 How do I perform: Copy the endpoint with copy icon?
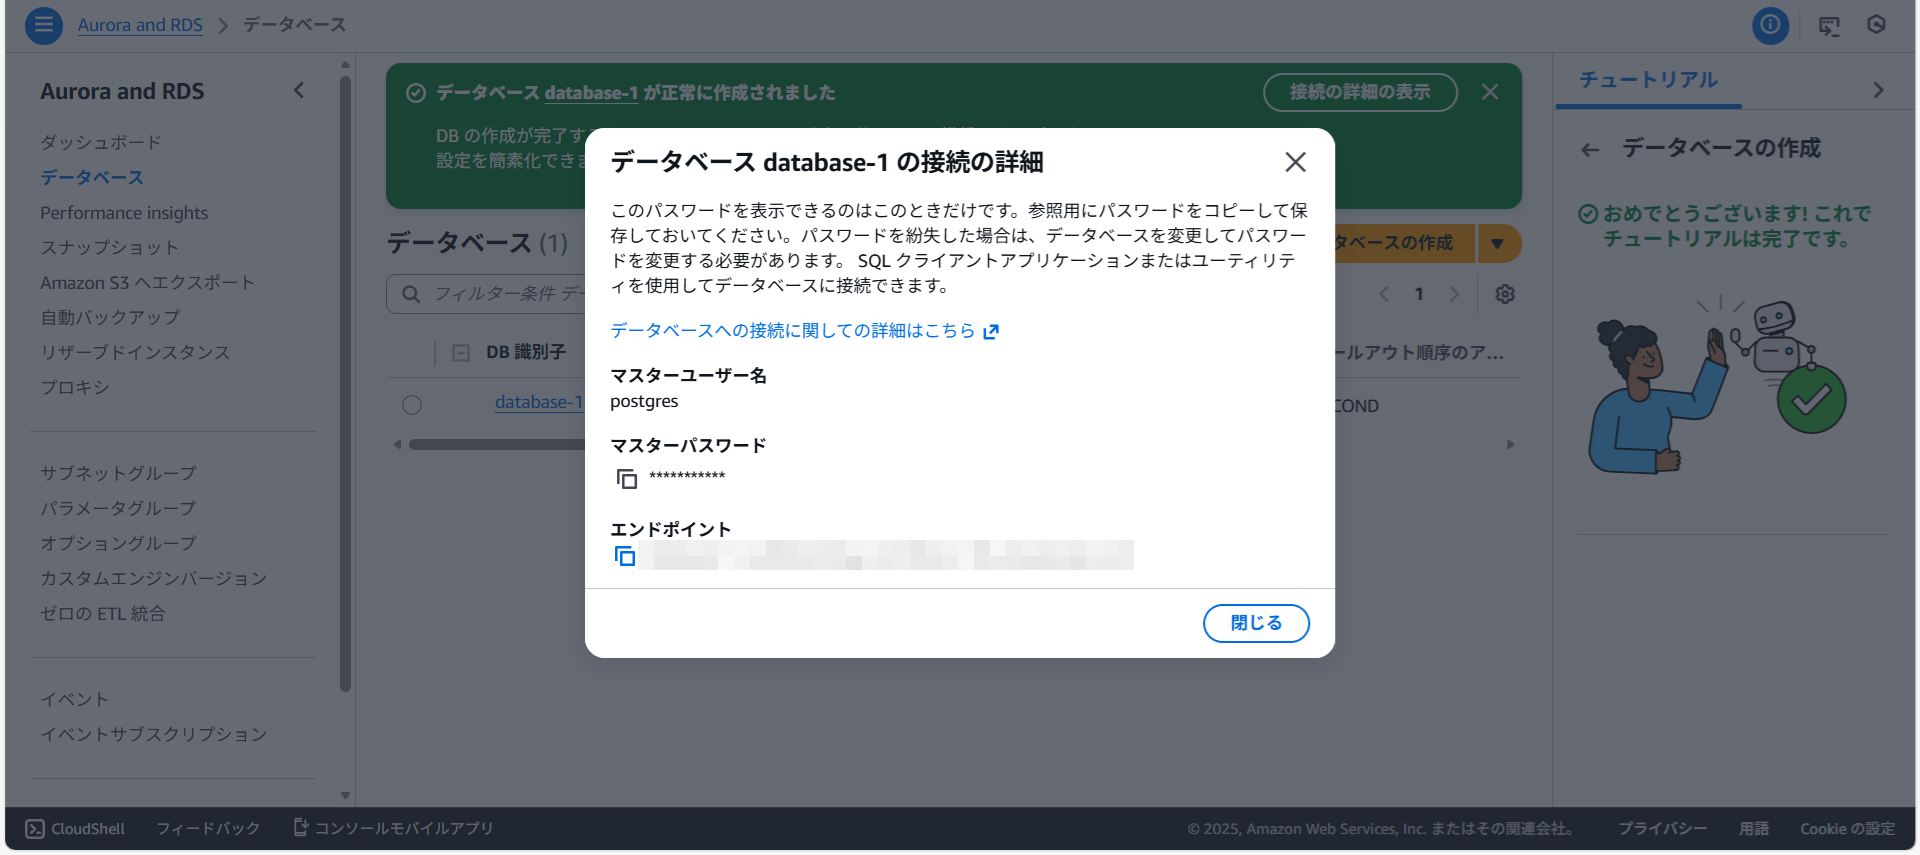625,556
